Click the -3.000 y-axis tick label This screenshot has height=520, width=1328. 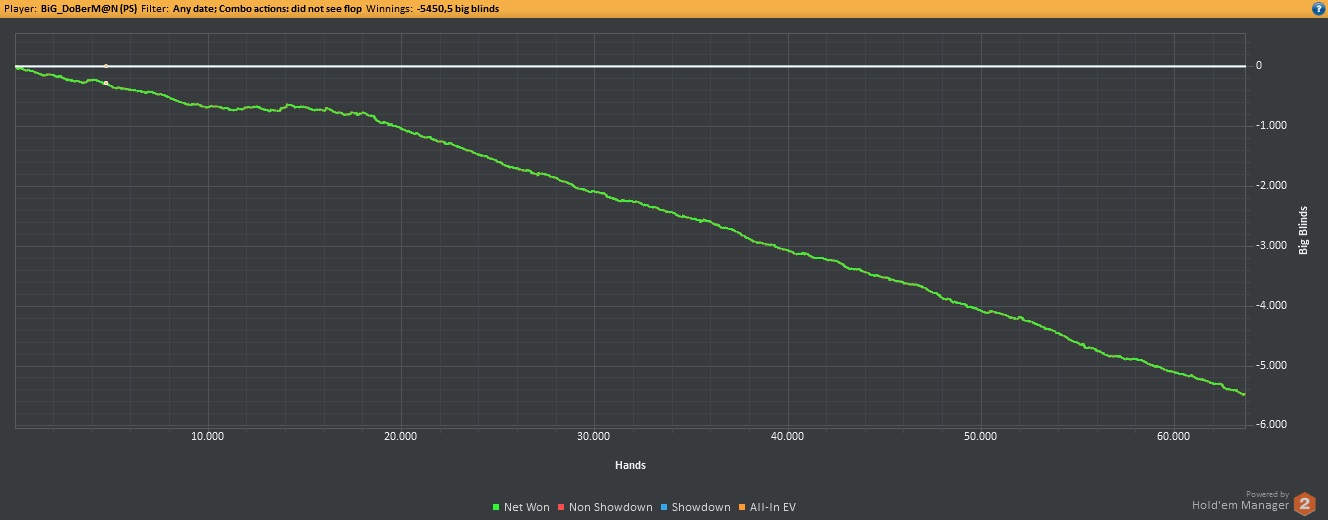[1273, 245]
